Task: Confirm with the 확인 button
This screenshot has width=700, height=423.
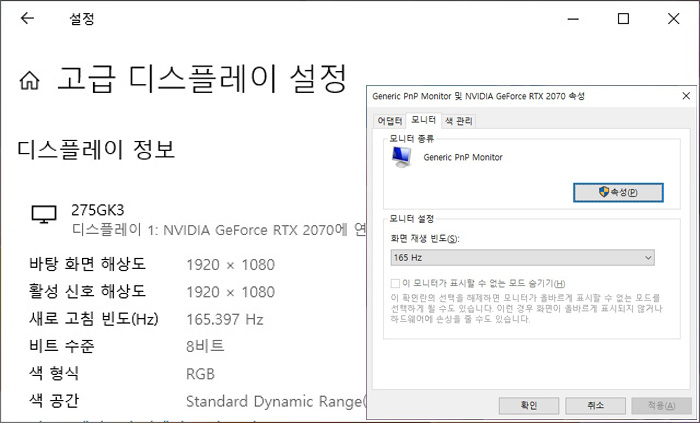Action: (528, 405)
